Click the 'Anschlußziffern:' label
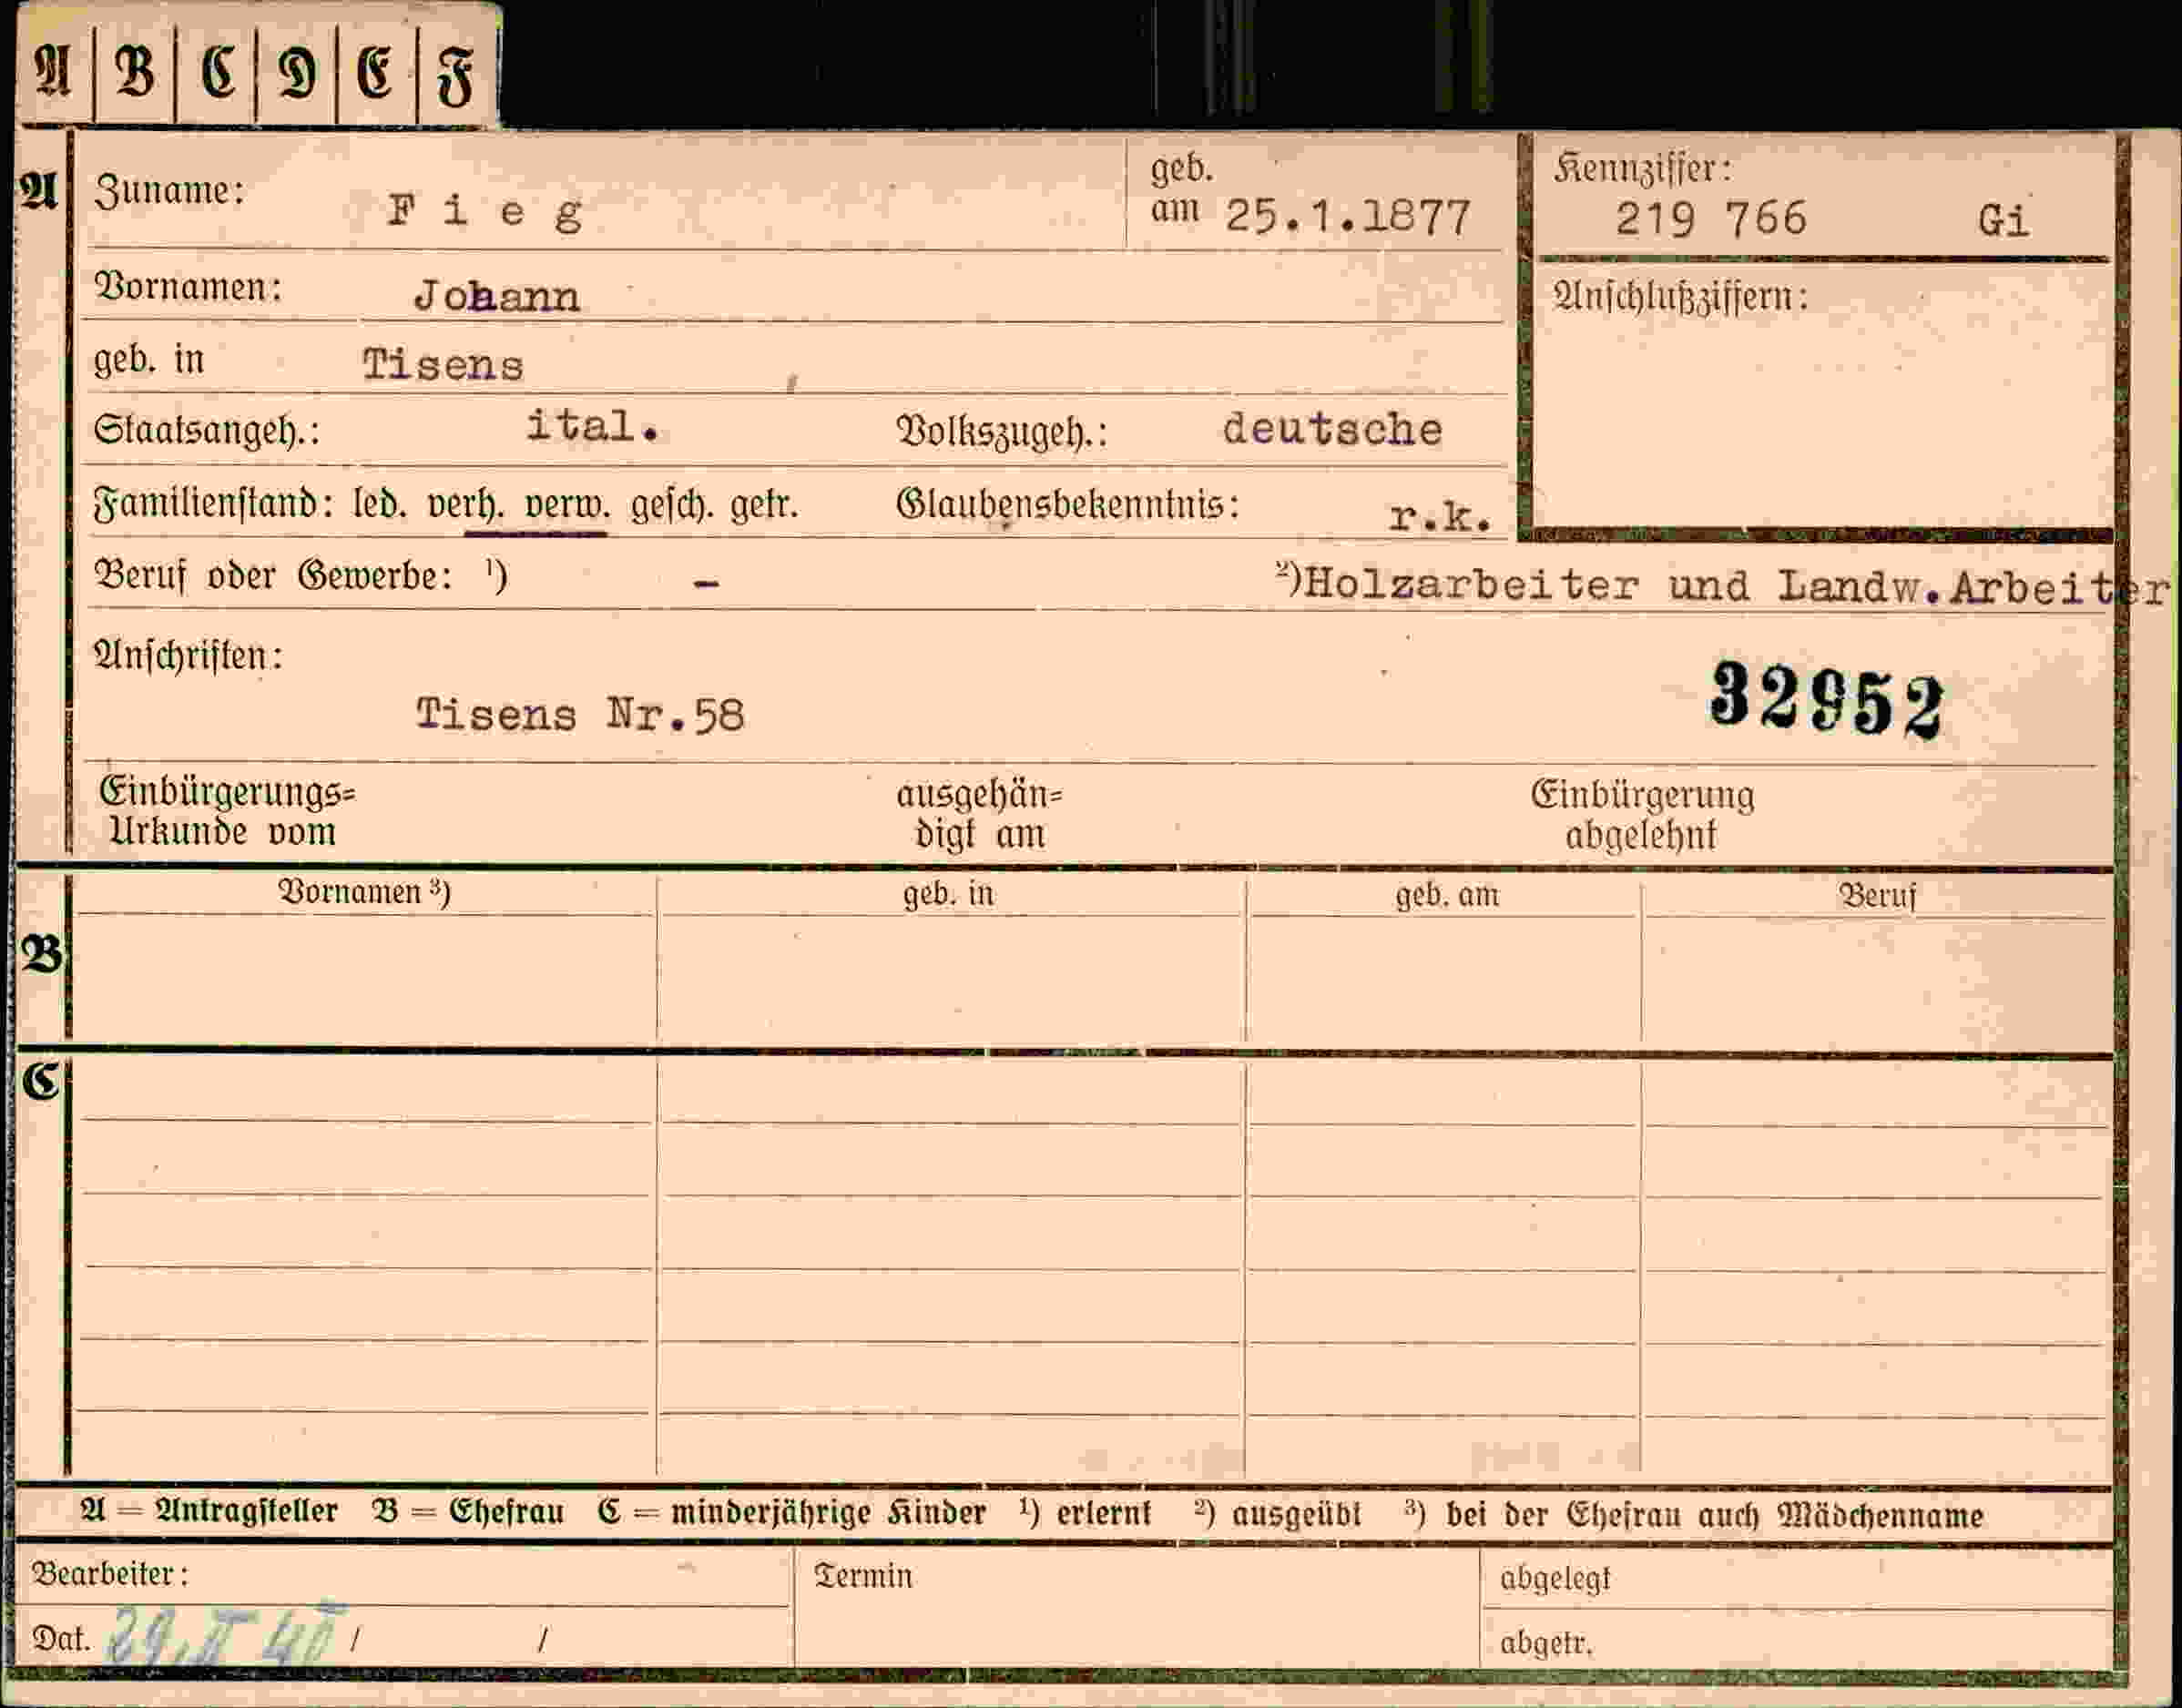Screen dimensions: 2182x1708 click(1680, 296)
